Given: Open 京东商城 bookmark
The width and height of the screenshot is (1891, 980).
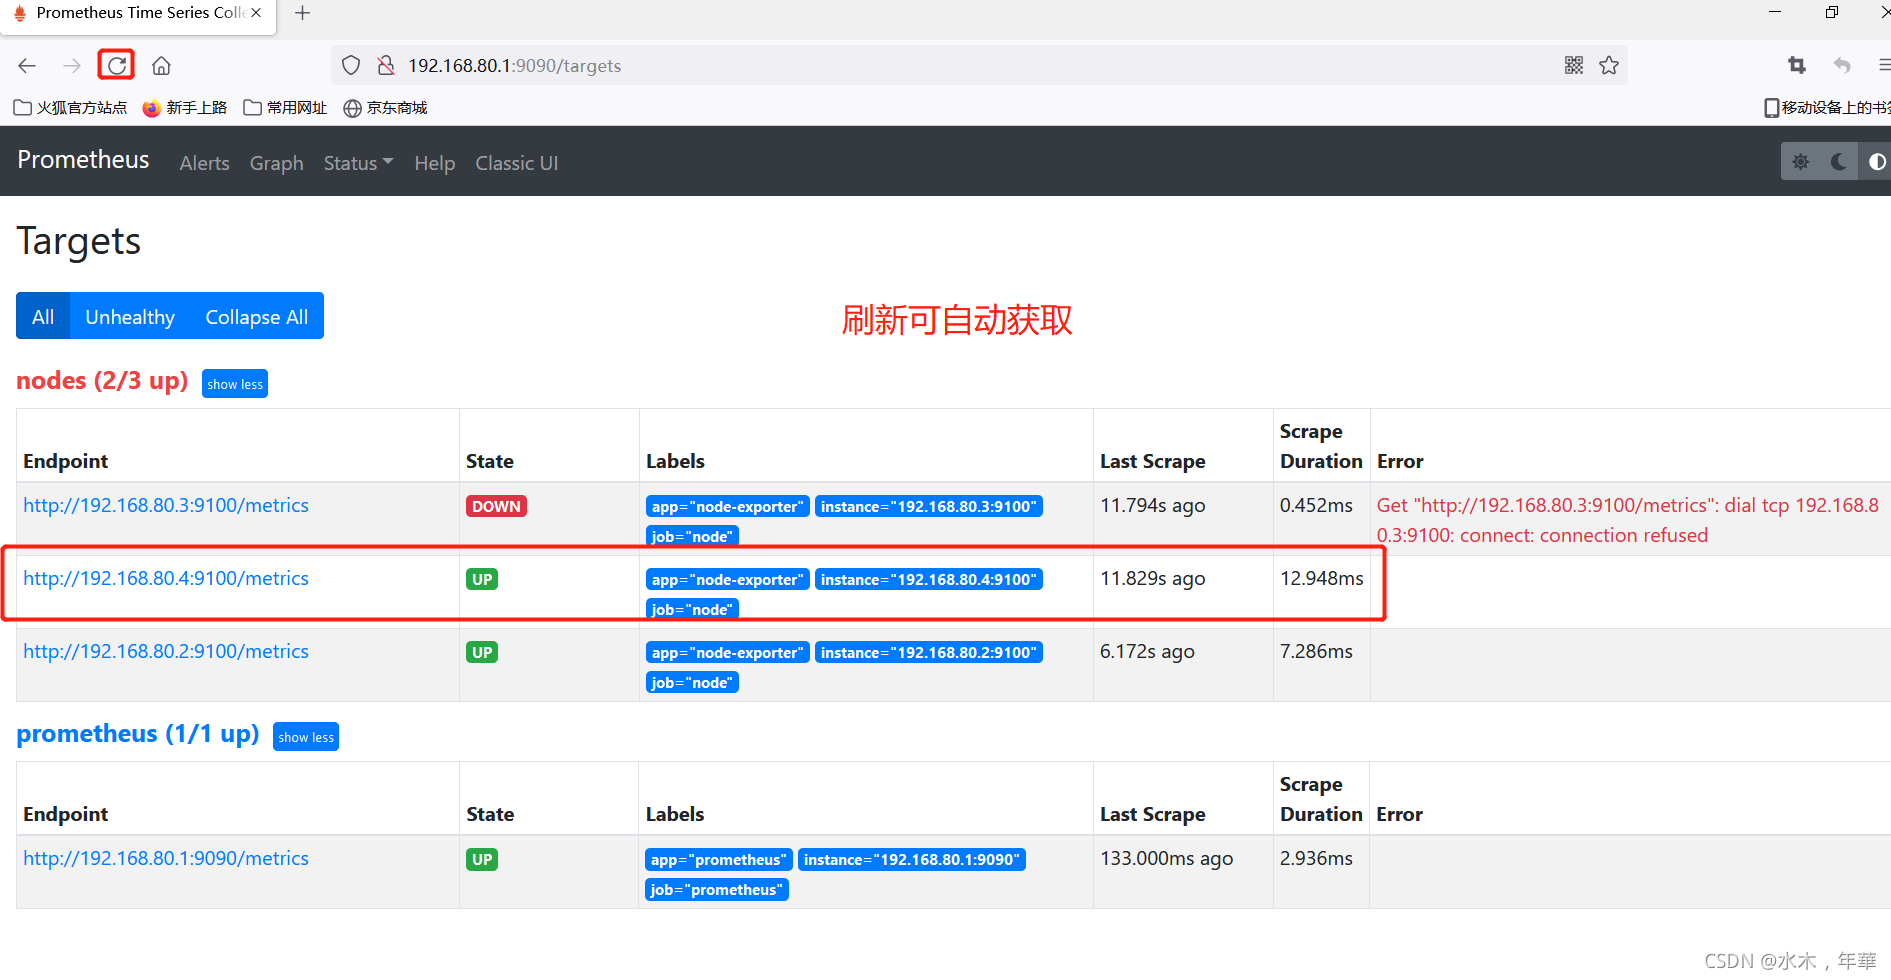Looking at the screenshot, I should [x=385, y=108].
